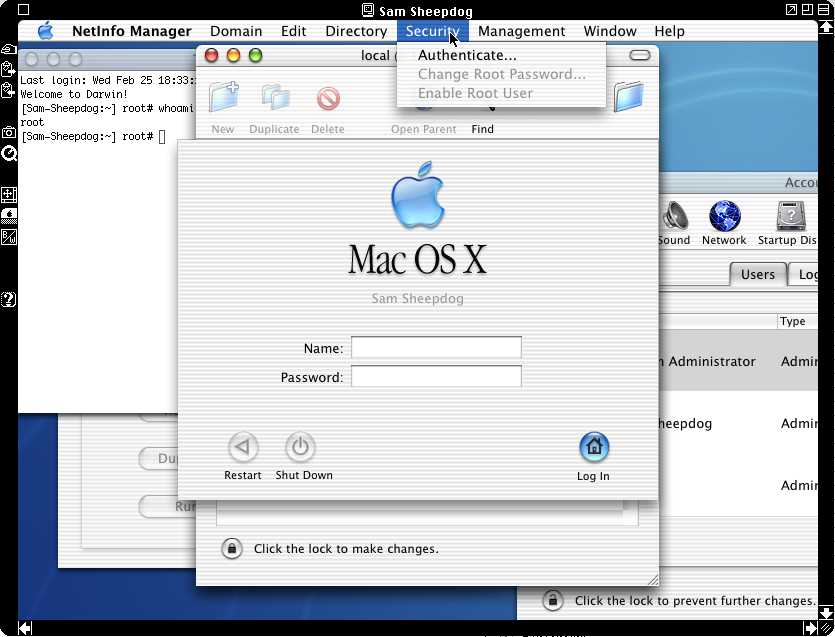Open the Startup Disk icon in System Preferences
The width and height of the screenshot is (835, 637).
[x=791, y=216]
